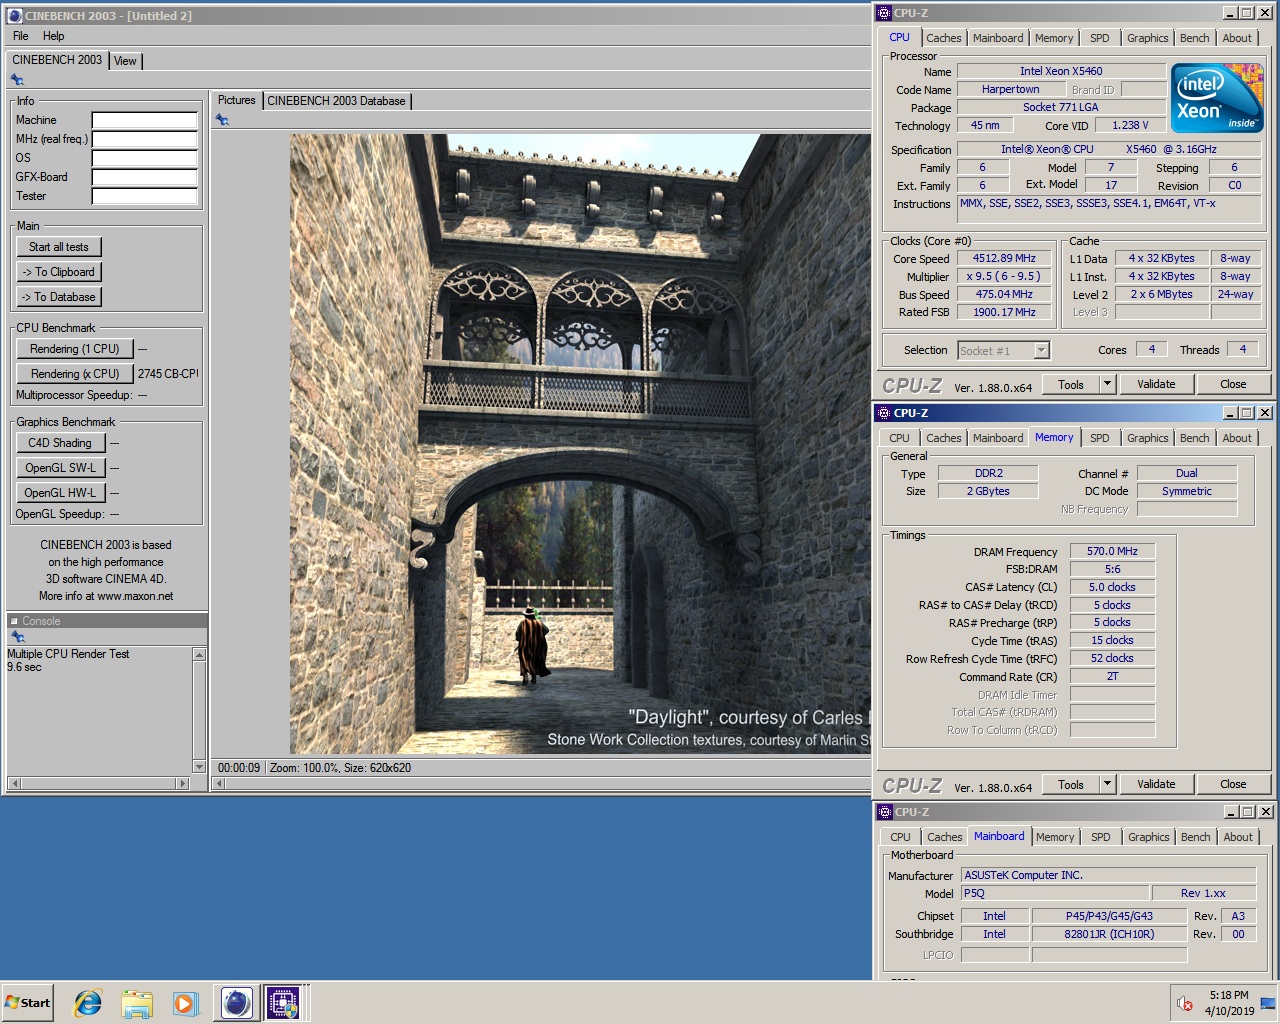The image size is (1280, 1024).
Task: Open Bench tab in top CPU-Z window
Action: 1194,38
